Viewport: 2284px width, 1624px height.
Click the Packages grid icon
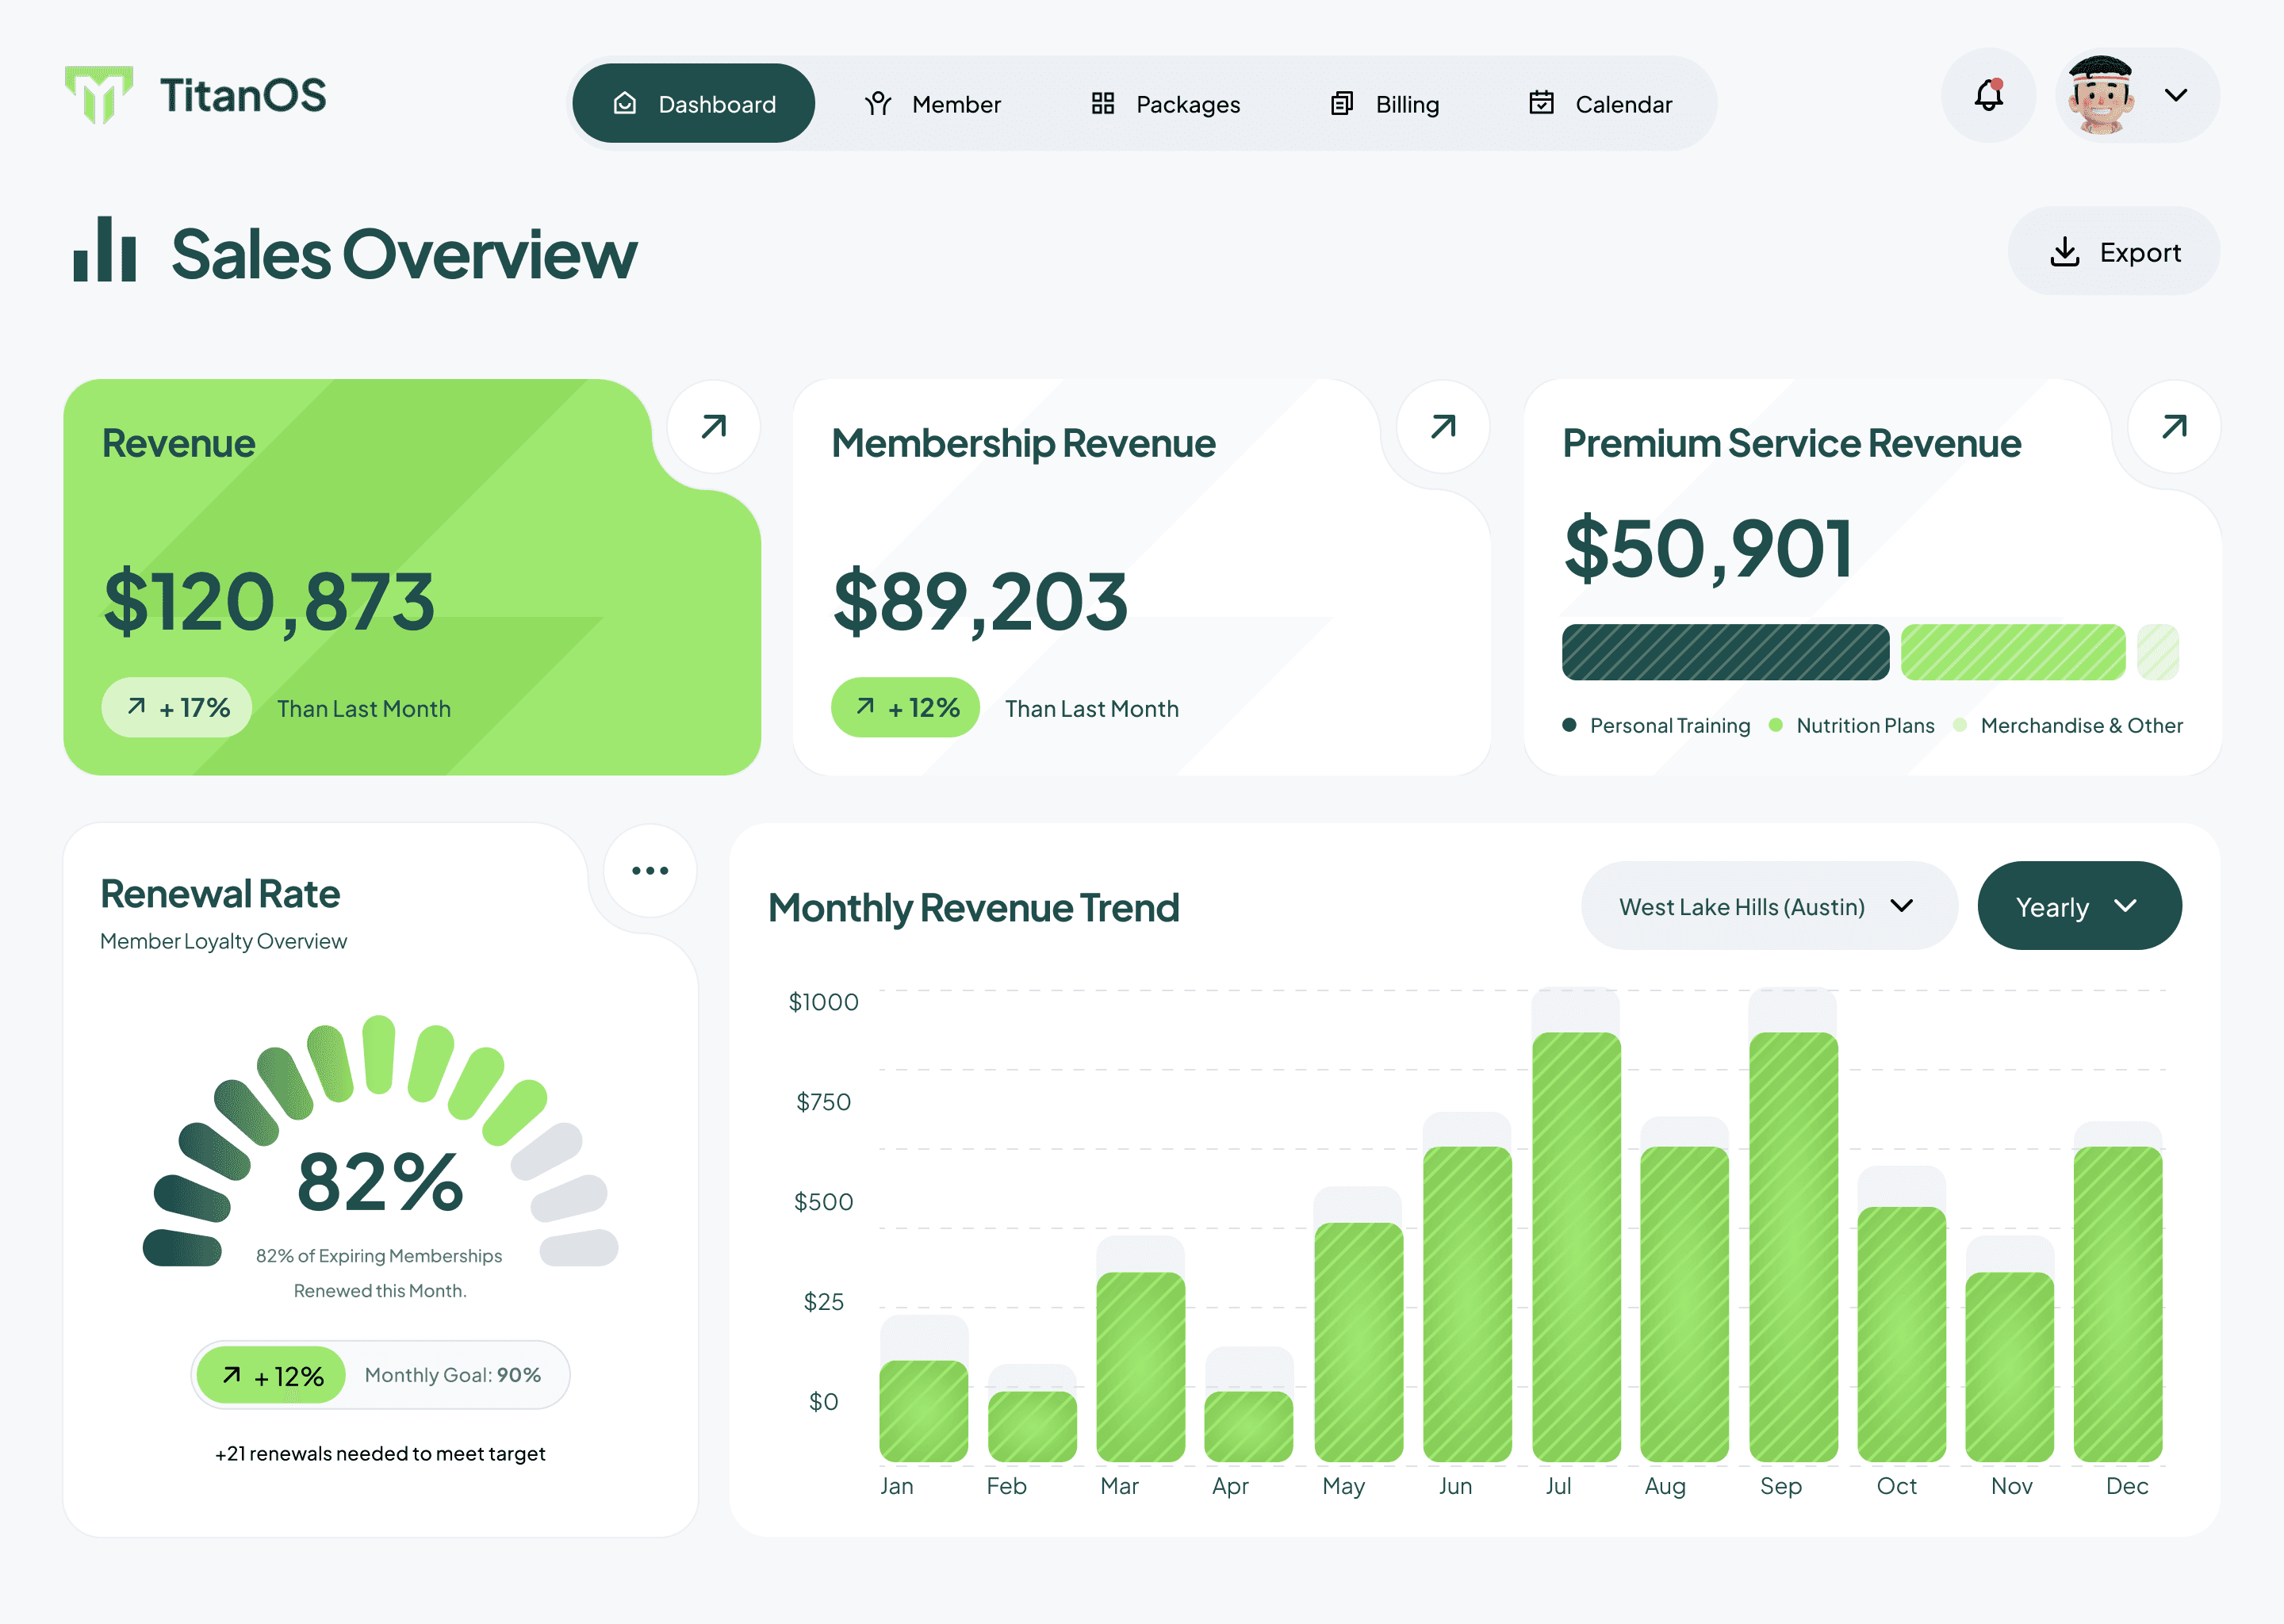pos(1102,103)
